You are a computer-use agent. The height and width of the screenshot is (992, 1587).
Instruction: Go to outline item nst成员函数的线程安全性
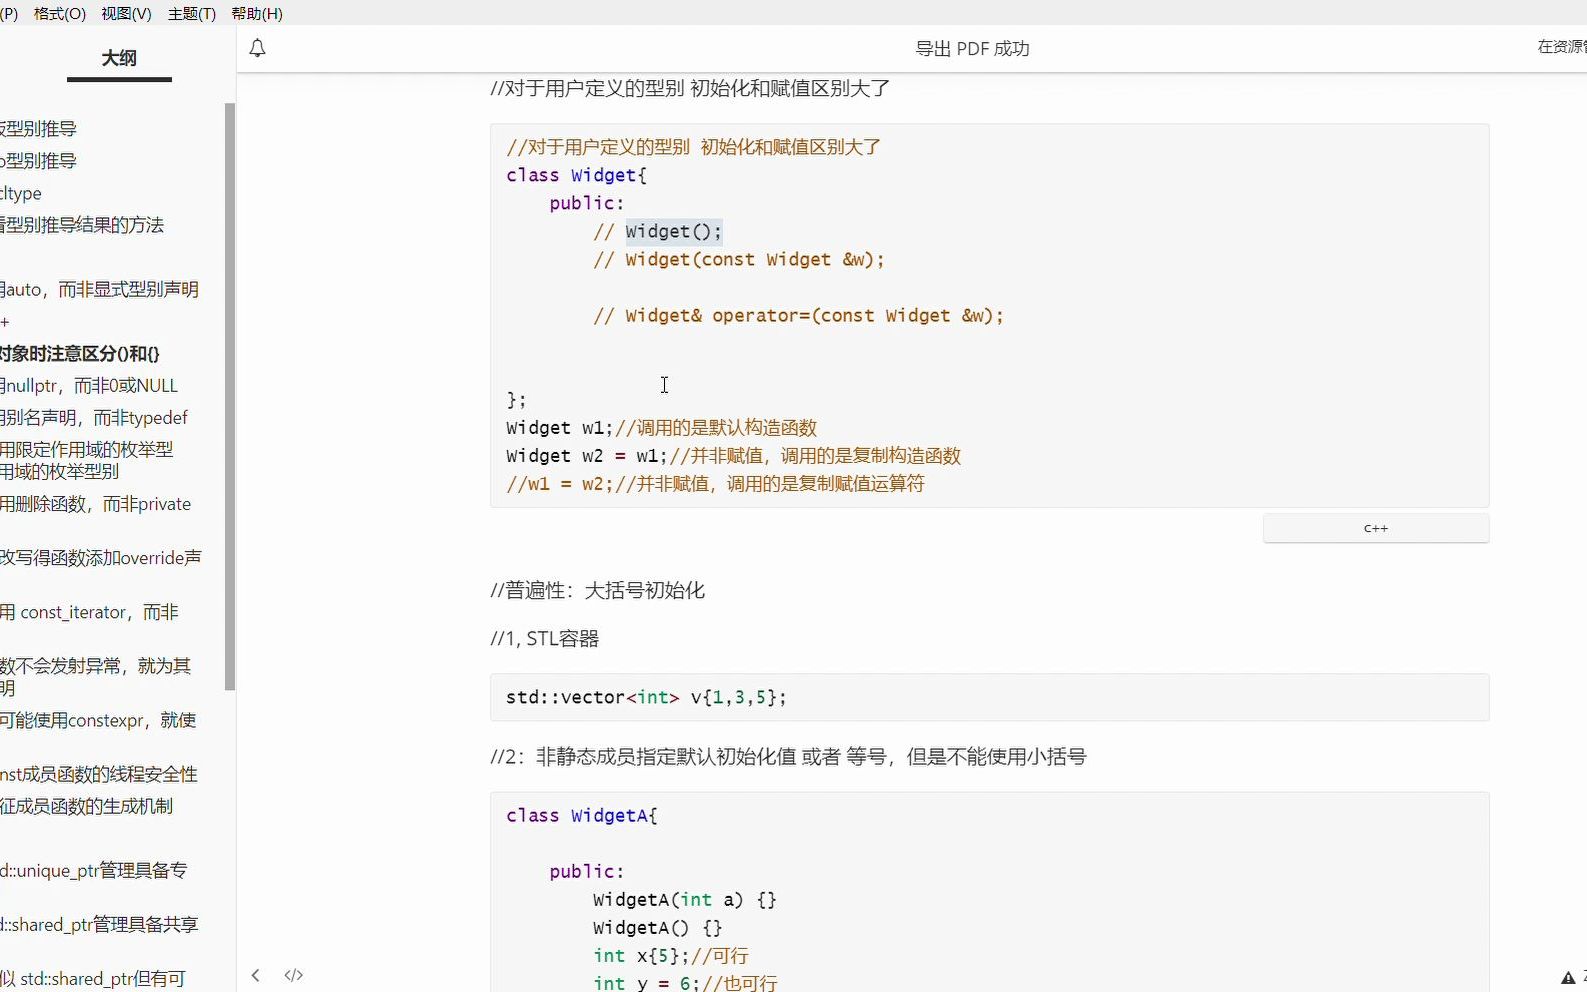[99, 774]
